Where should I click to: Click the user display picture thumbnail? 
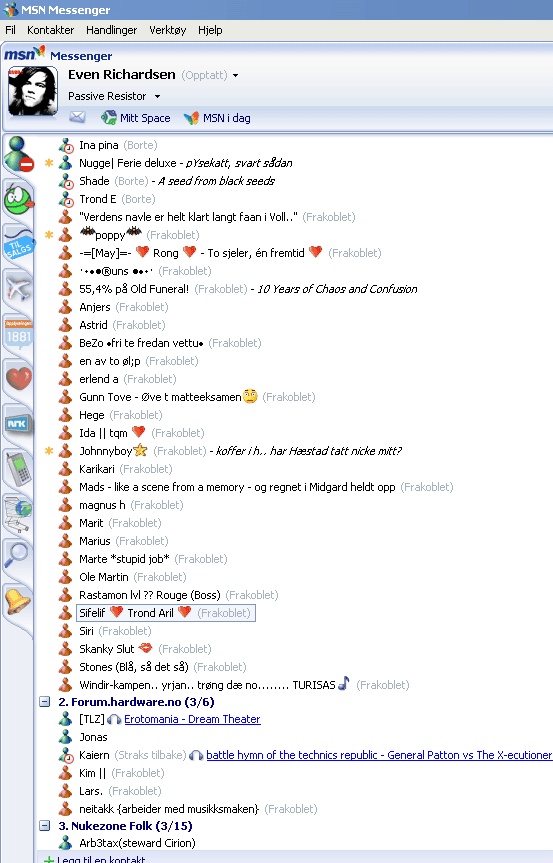pyautogui.click(x=33, y=91)
